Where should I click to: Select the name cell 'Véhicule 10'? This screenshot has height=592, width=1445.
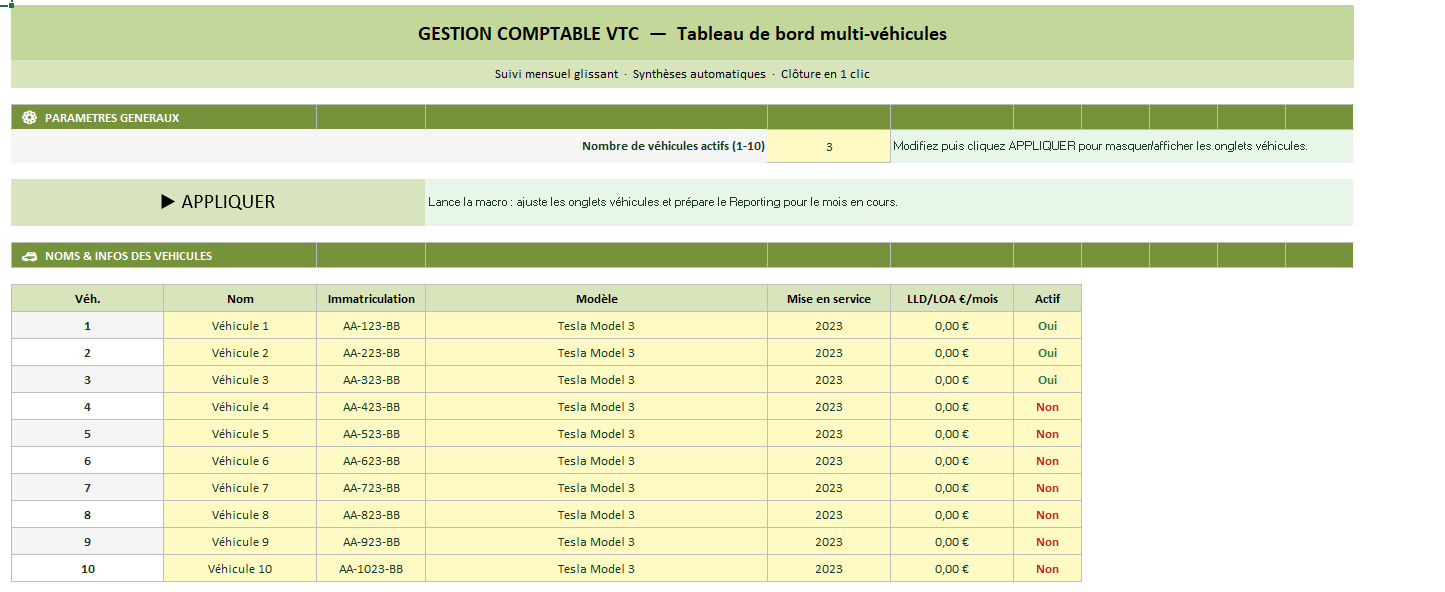[x=240, y=569]
